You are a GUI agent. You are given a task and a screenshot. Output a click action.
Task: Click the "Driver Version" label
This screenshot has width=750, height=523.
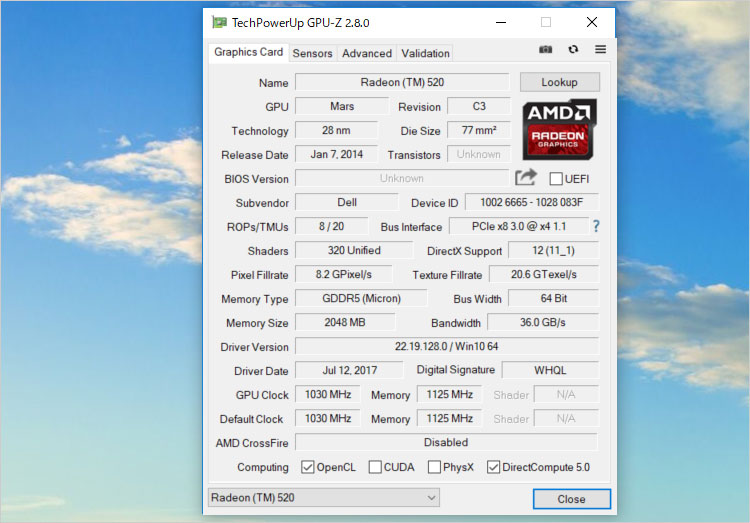pos(254,347)
